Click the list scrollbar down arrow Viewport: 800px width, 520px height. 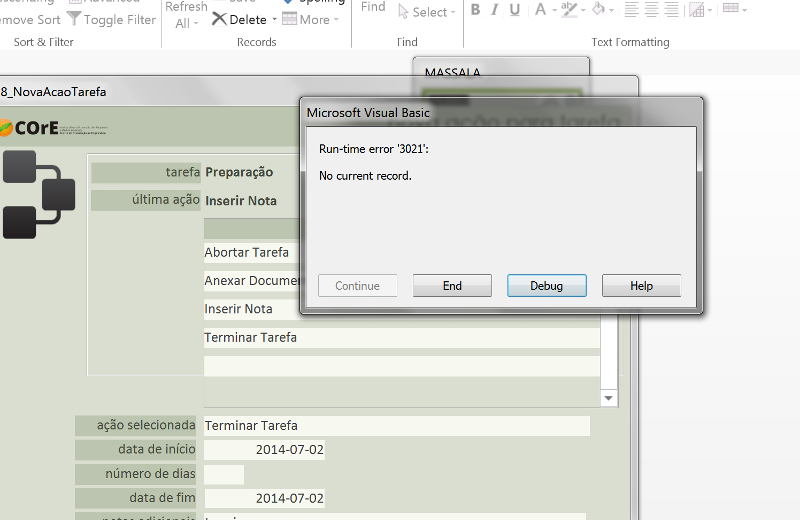pyautogui.click(x=608, y=398)
